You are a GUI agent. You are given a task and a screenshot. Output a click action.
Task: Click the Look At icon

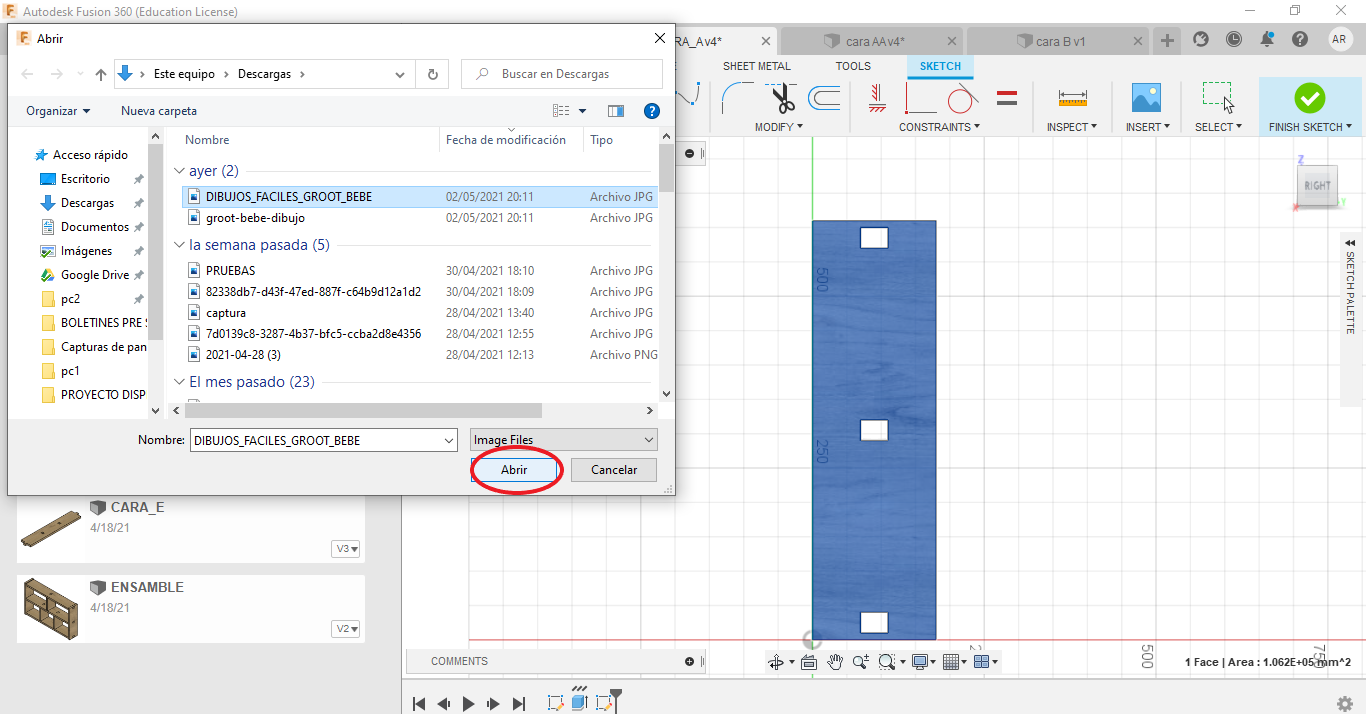tap(809, 662)
